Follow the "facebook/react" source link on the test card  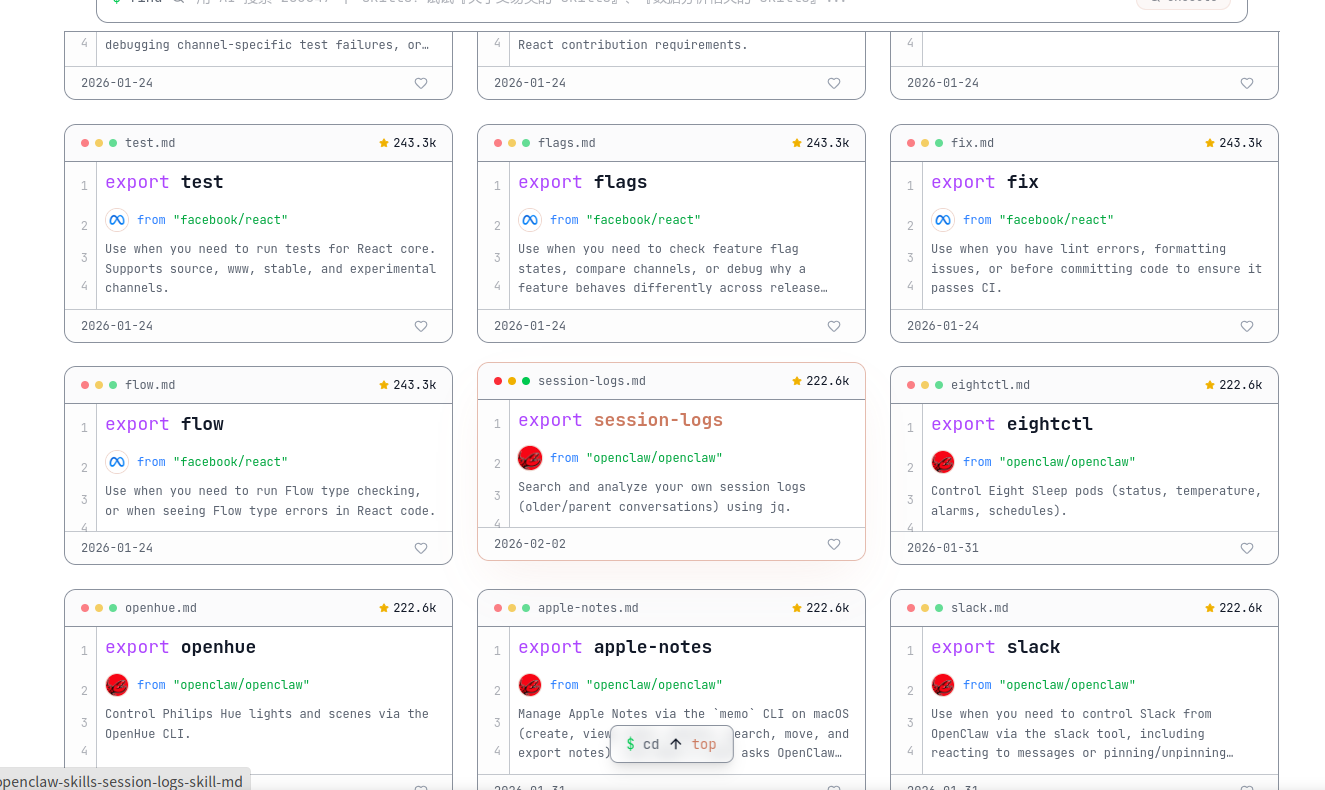230,220
